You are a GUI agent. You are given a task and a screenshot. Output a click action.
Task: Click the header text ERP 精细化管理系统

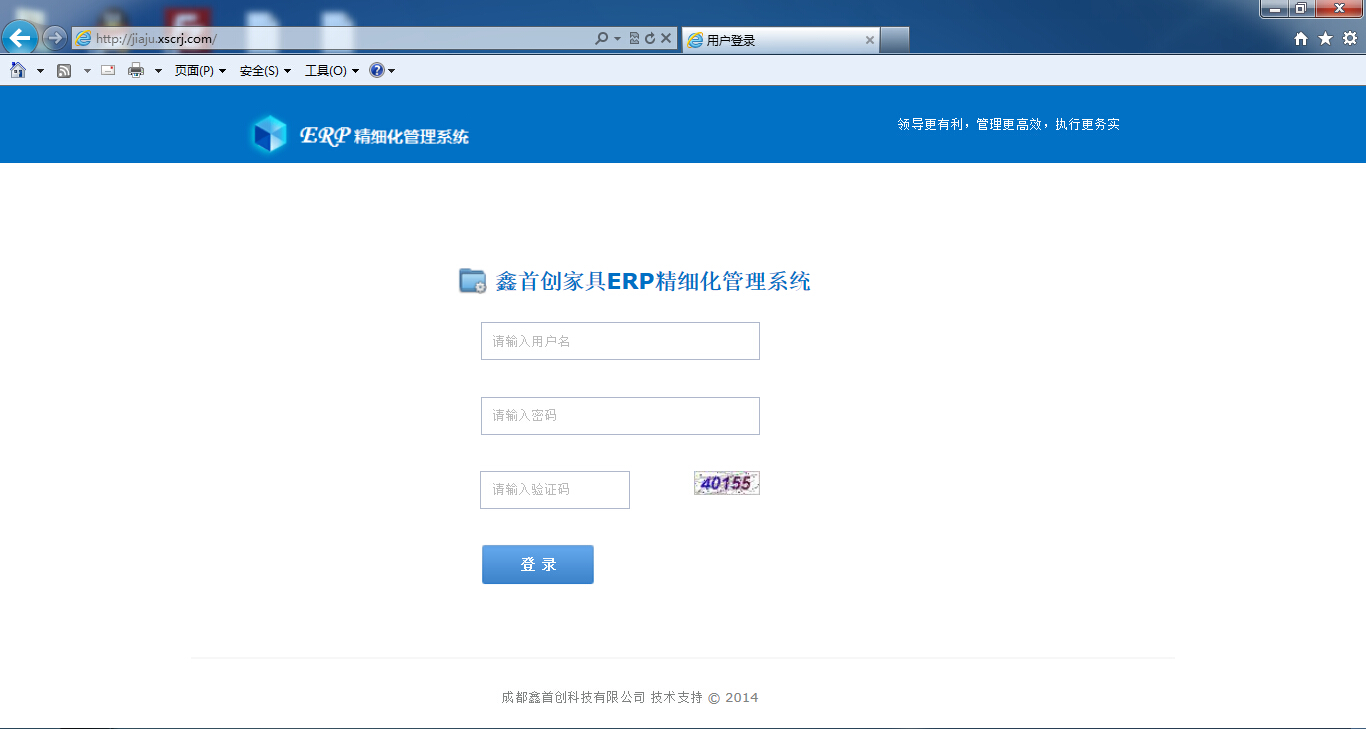click(384, 136)
